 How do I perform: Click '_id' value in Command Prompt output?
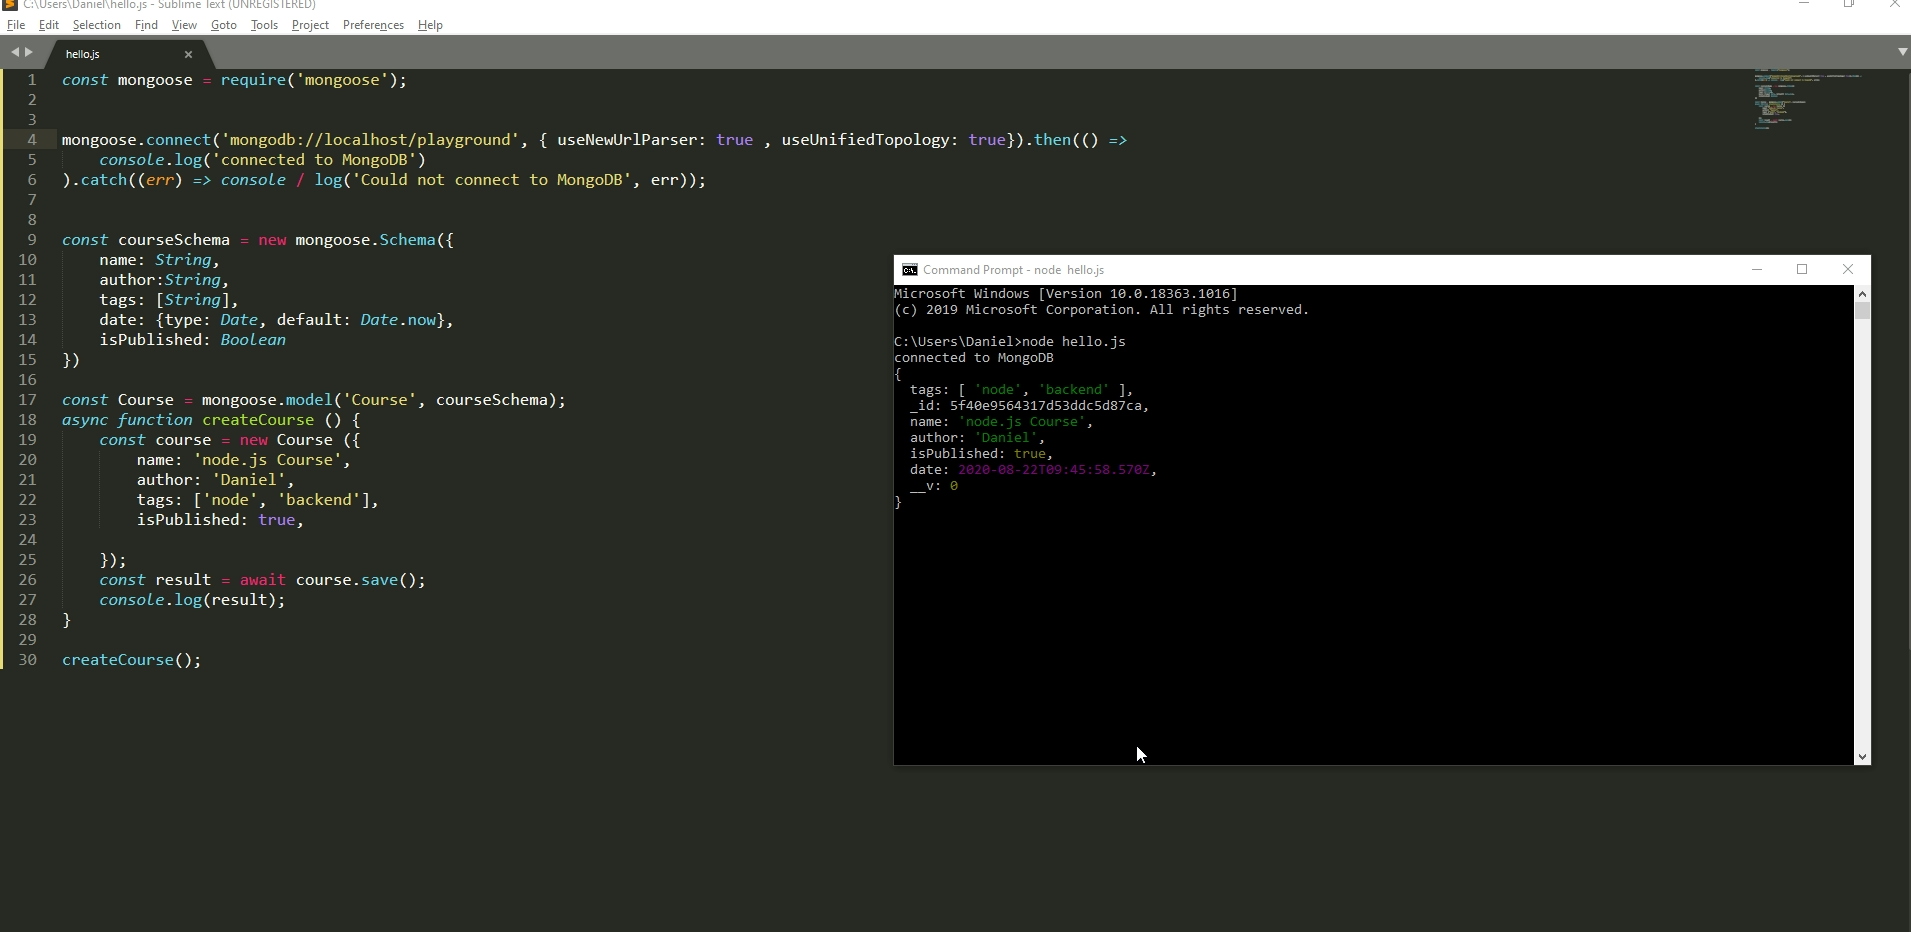click(1046, 406)
